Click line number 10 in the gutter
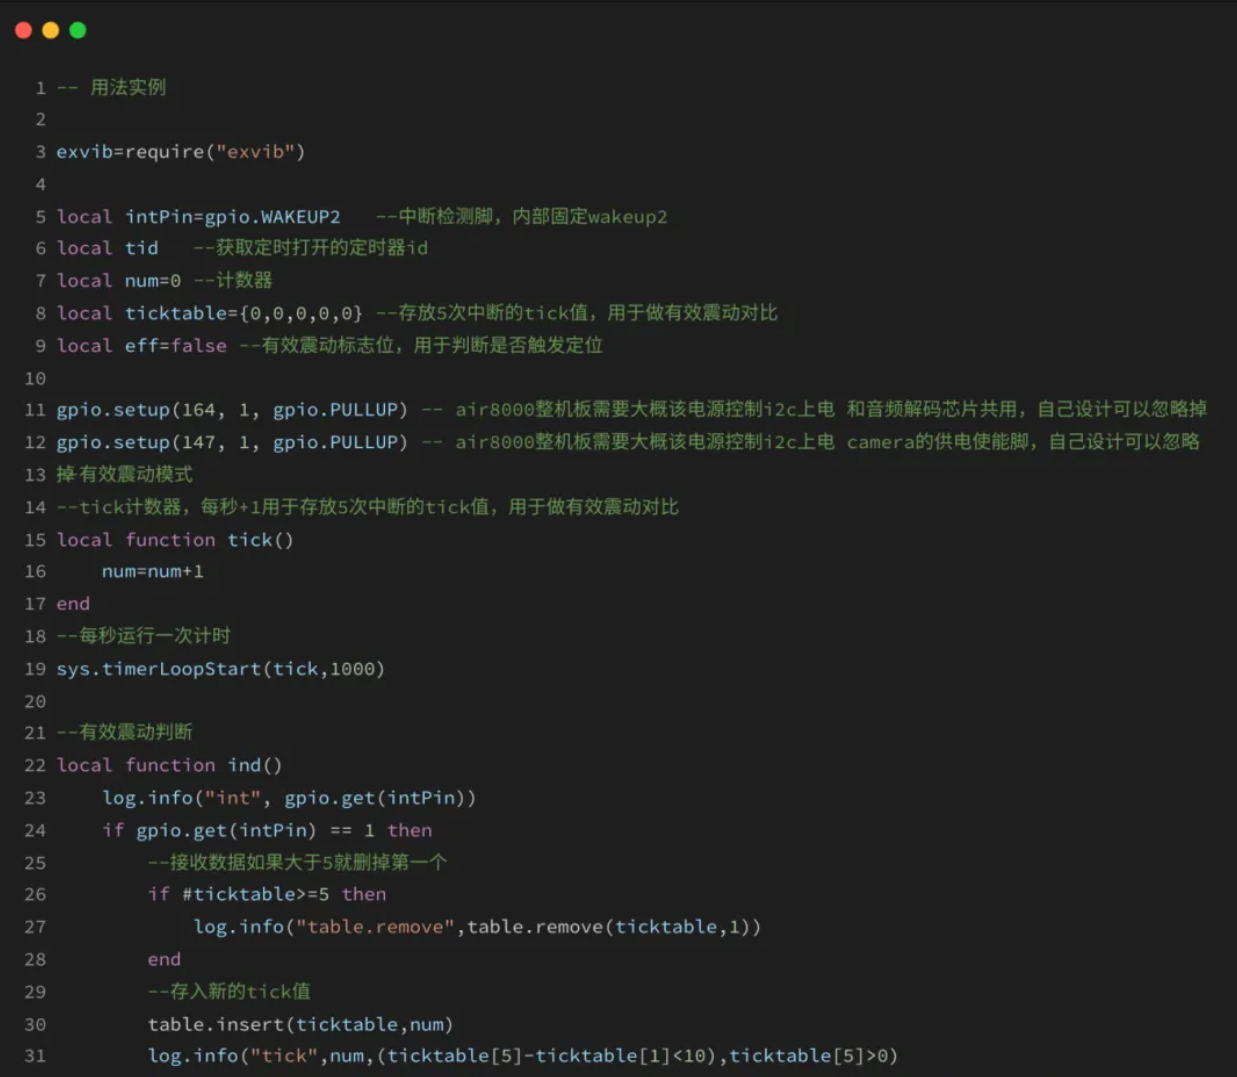1237x1077 pixels. pos(35,379)
